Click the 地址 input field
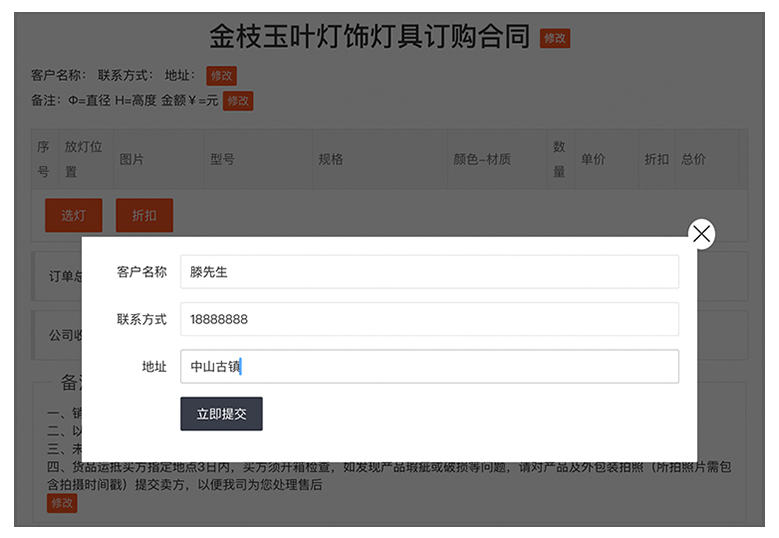 (x=429, y=366)
